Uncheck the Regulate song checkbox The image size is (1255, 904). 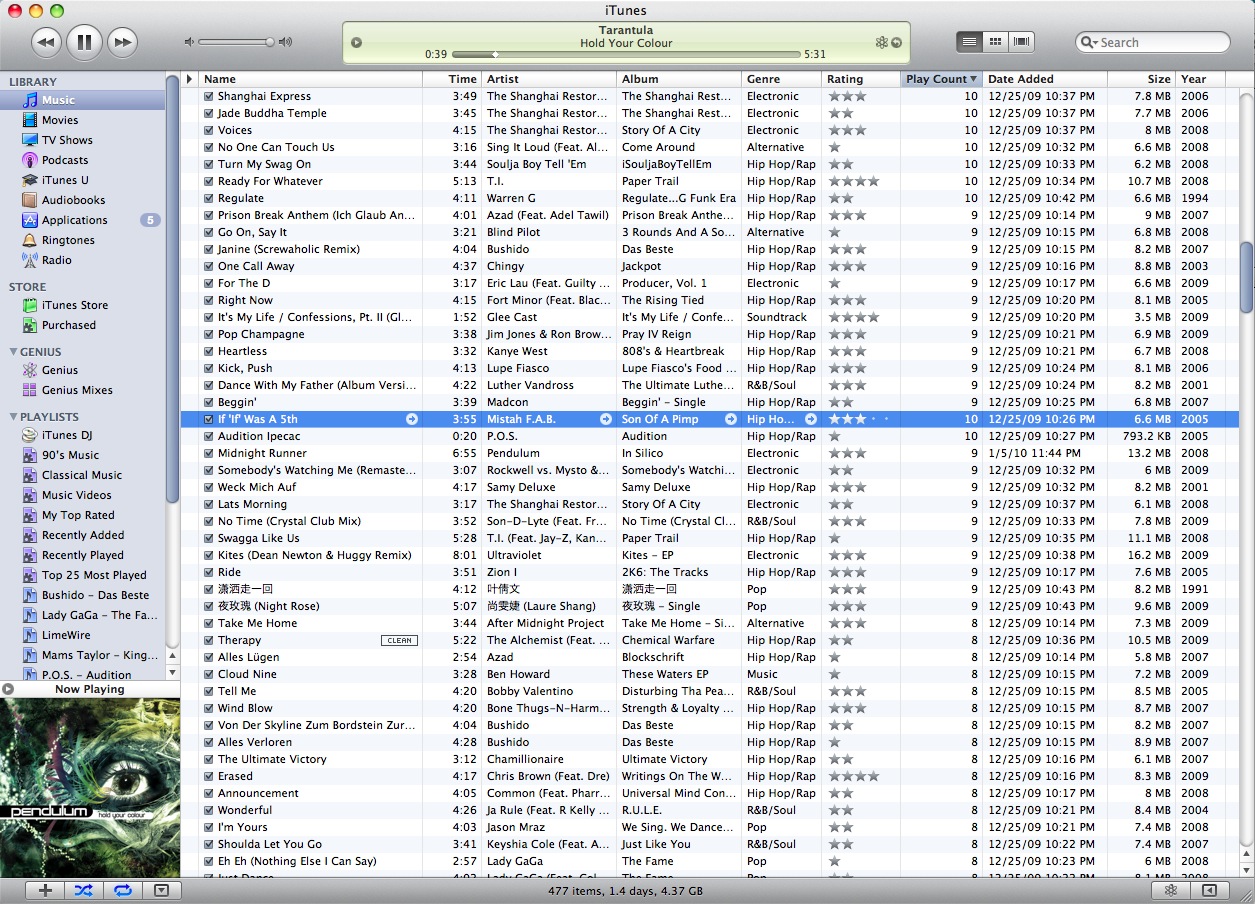(x=209, y=198)
